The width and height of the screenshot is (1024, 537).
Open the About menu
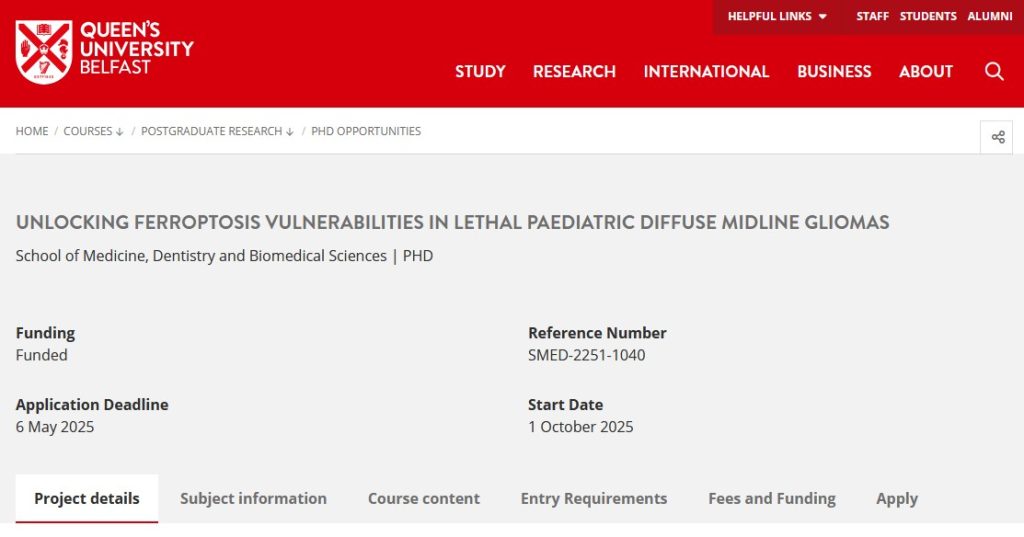click(925, 71)
